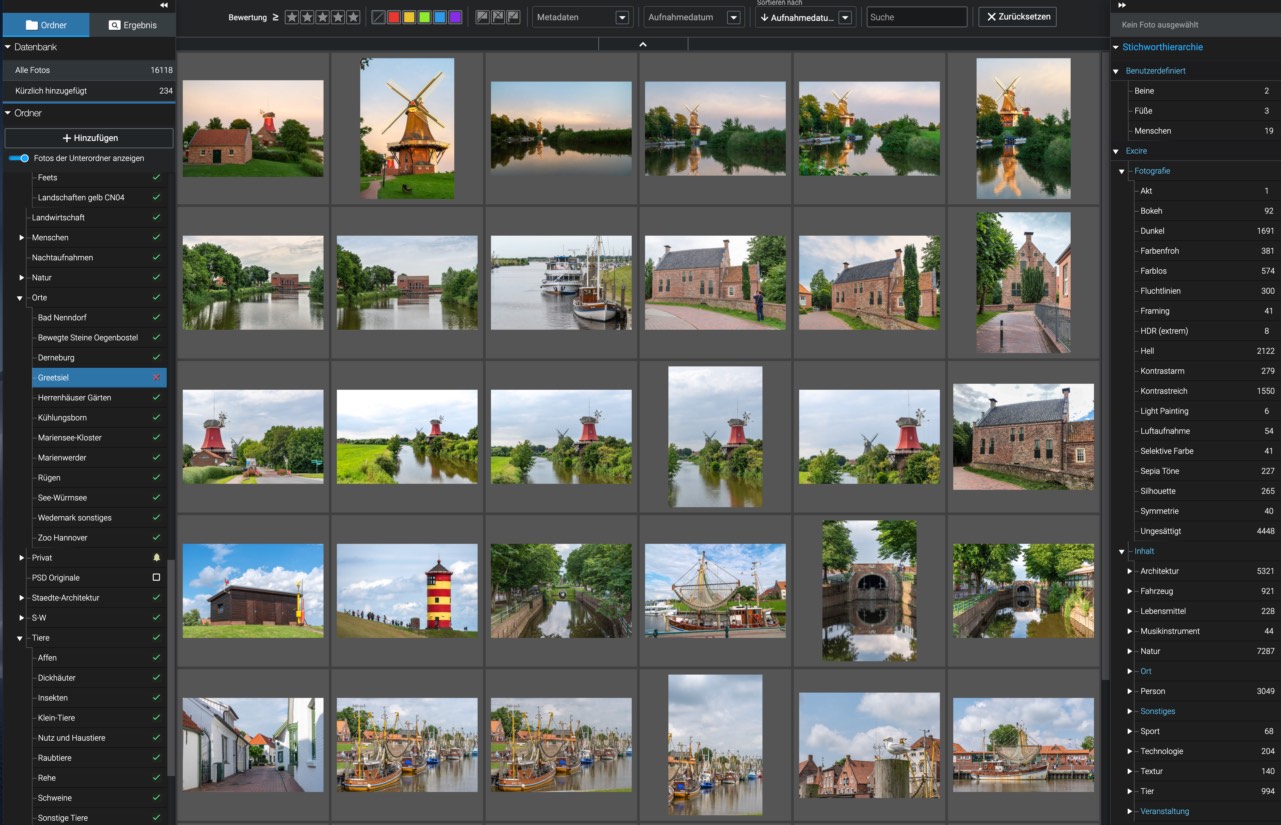This screenshot has height=825, width=1281.
Task: Select Kürzlich hinzugefügt entry
Action: point(88,90)
